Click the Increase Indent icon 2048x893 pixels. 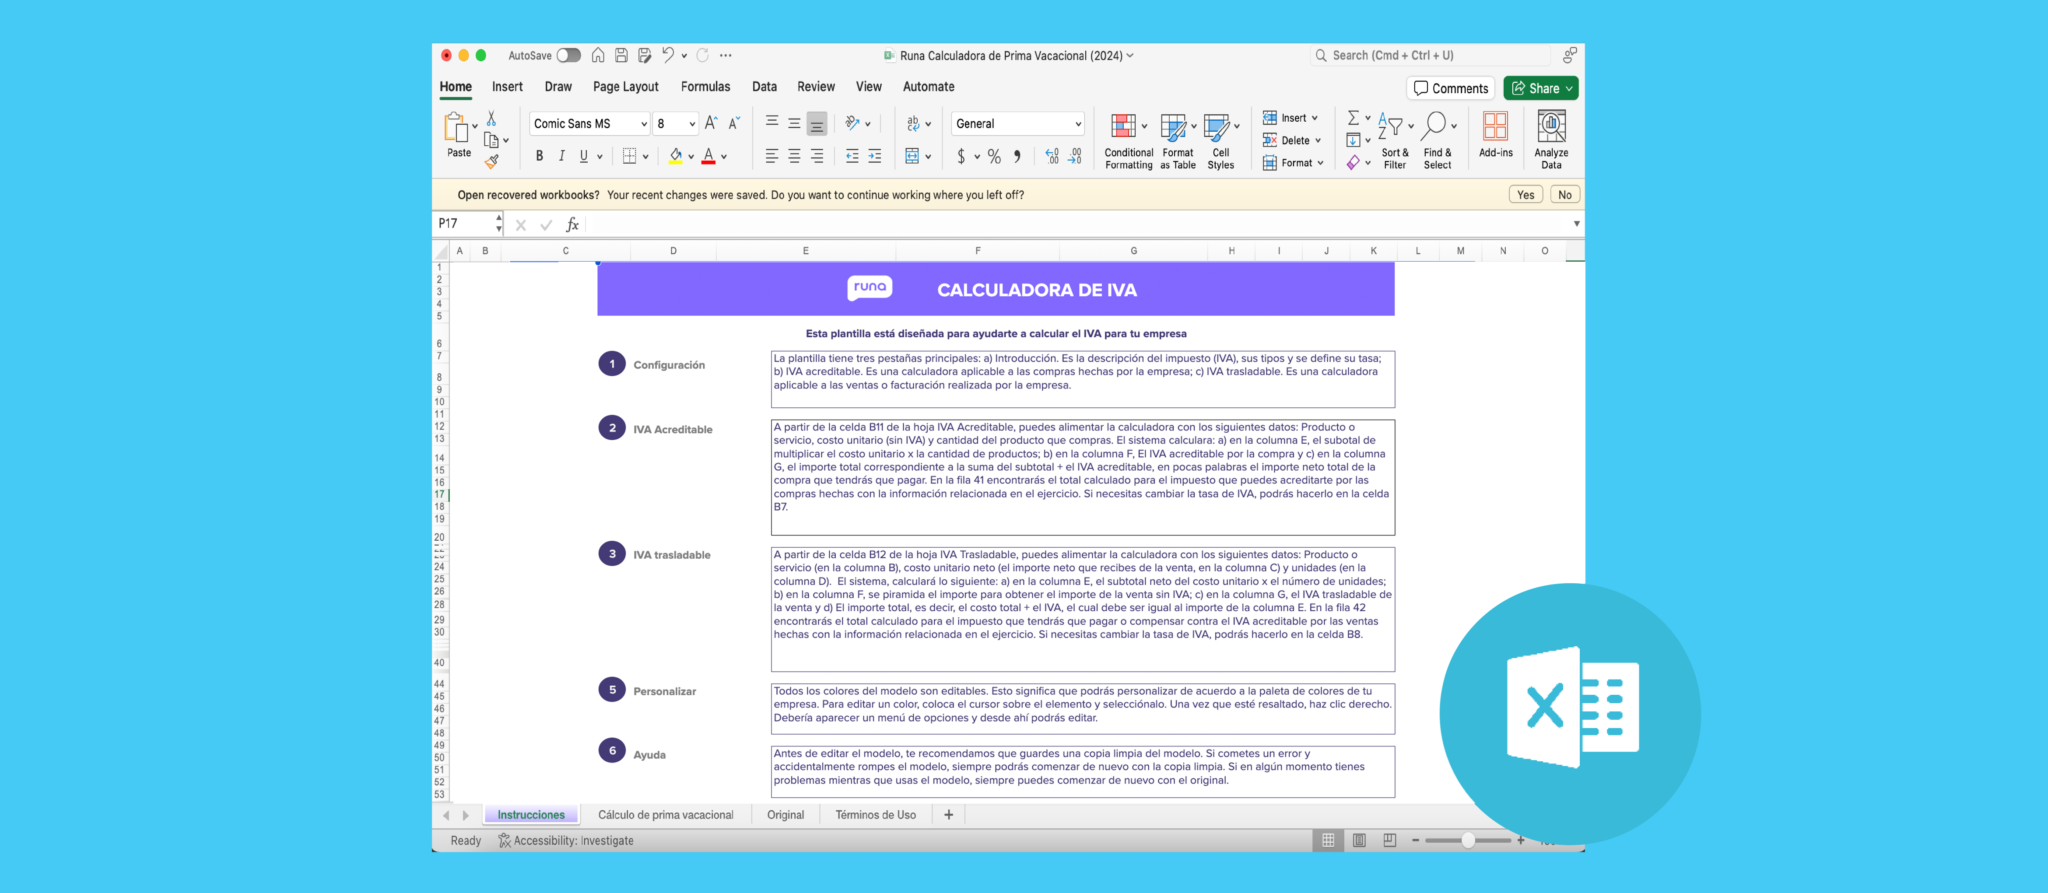click(875, 156)
